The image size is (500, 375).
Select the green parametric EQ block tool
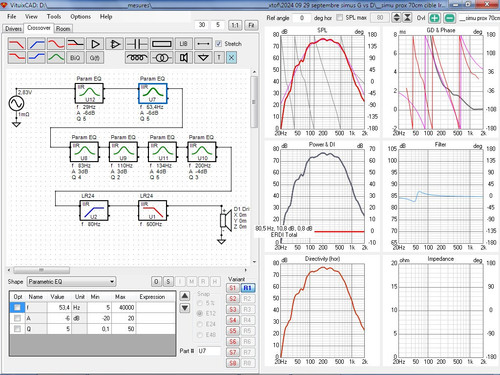coord(56,58)
